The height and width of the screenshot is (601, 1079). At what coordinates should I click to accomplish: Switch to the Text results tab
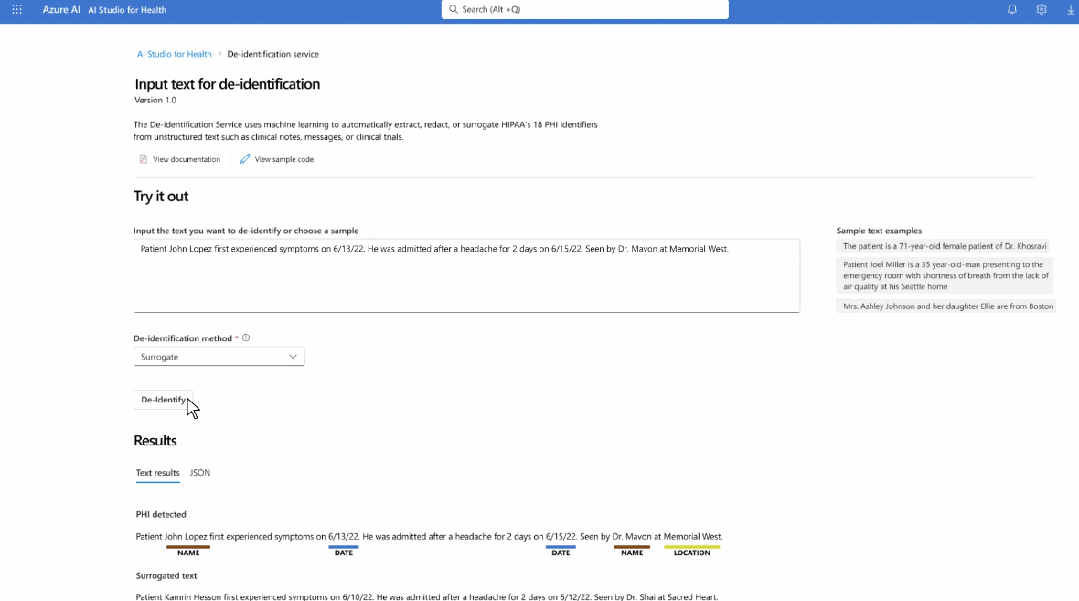pyautogui.click(x=158, y=473)
